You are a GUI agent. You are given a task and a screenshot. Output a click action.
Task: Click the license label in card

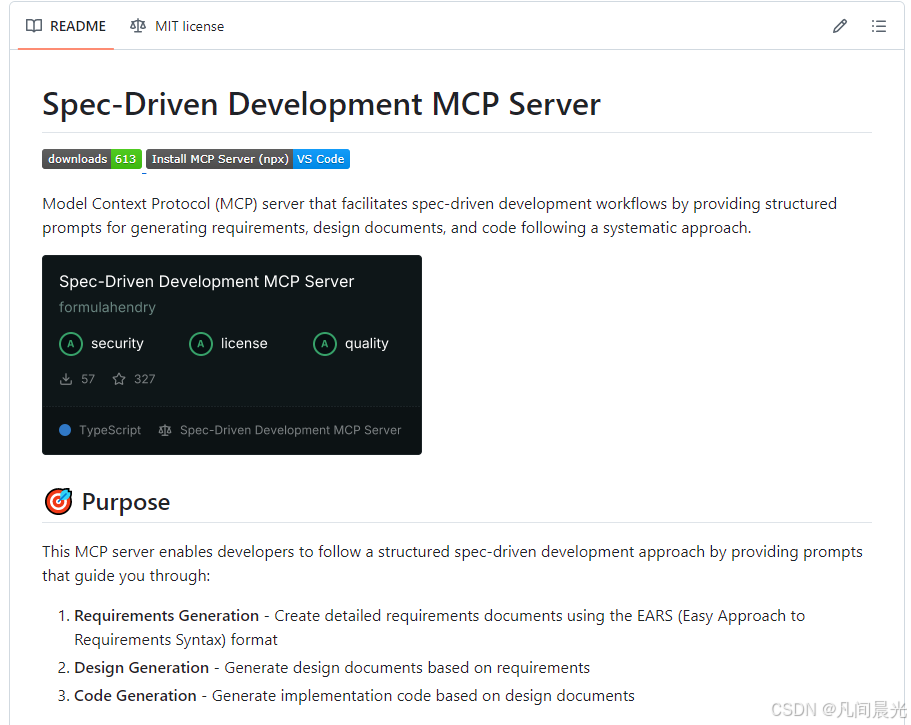(x=244, y=343)
